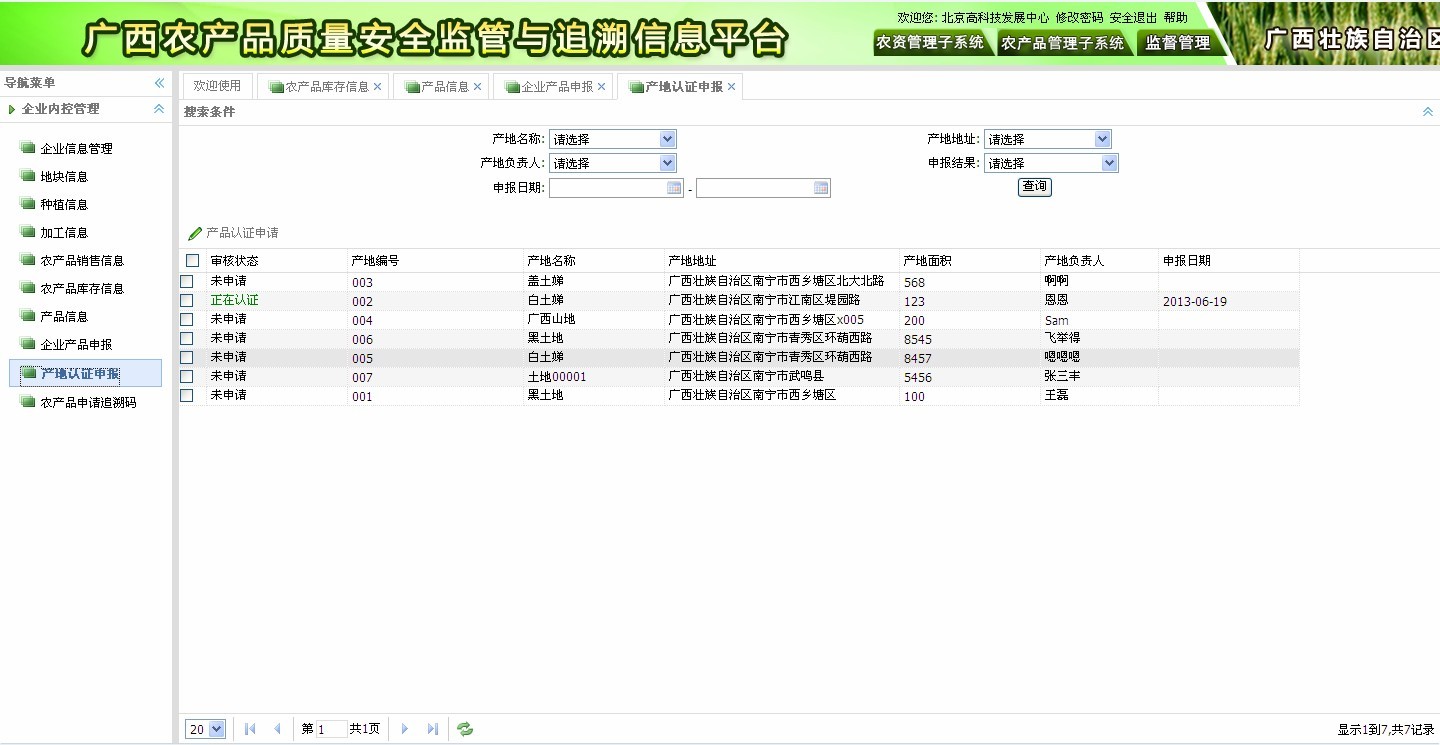Collapse the navigation menu with « control
The image size is (1440, 745).
(x=157, y=84)
